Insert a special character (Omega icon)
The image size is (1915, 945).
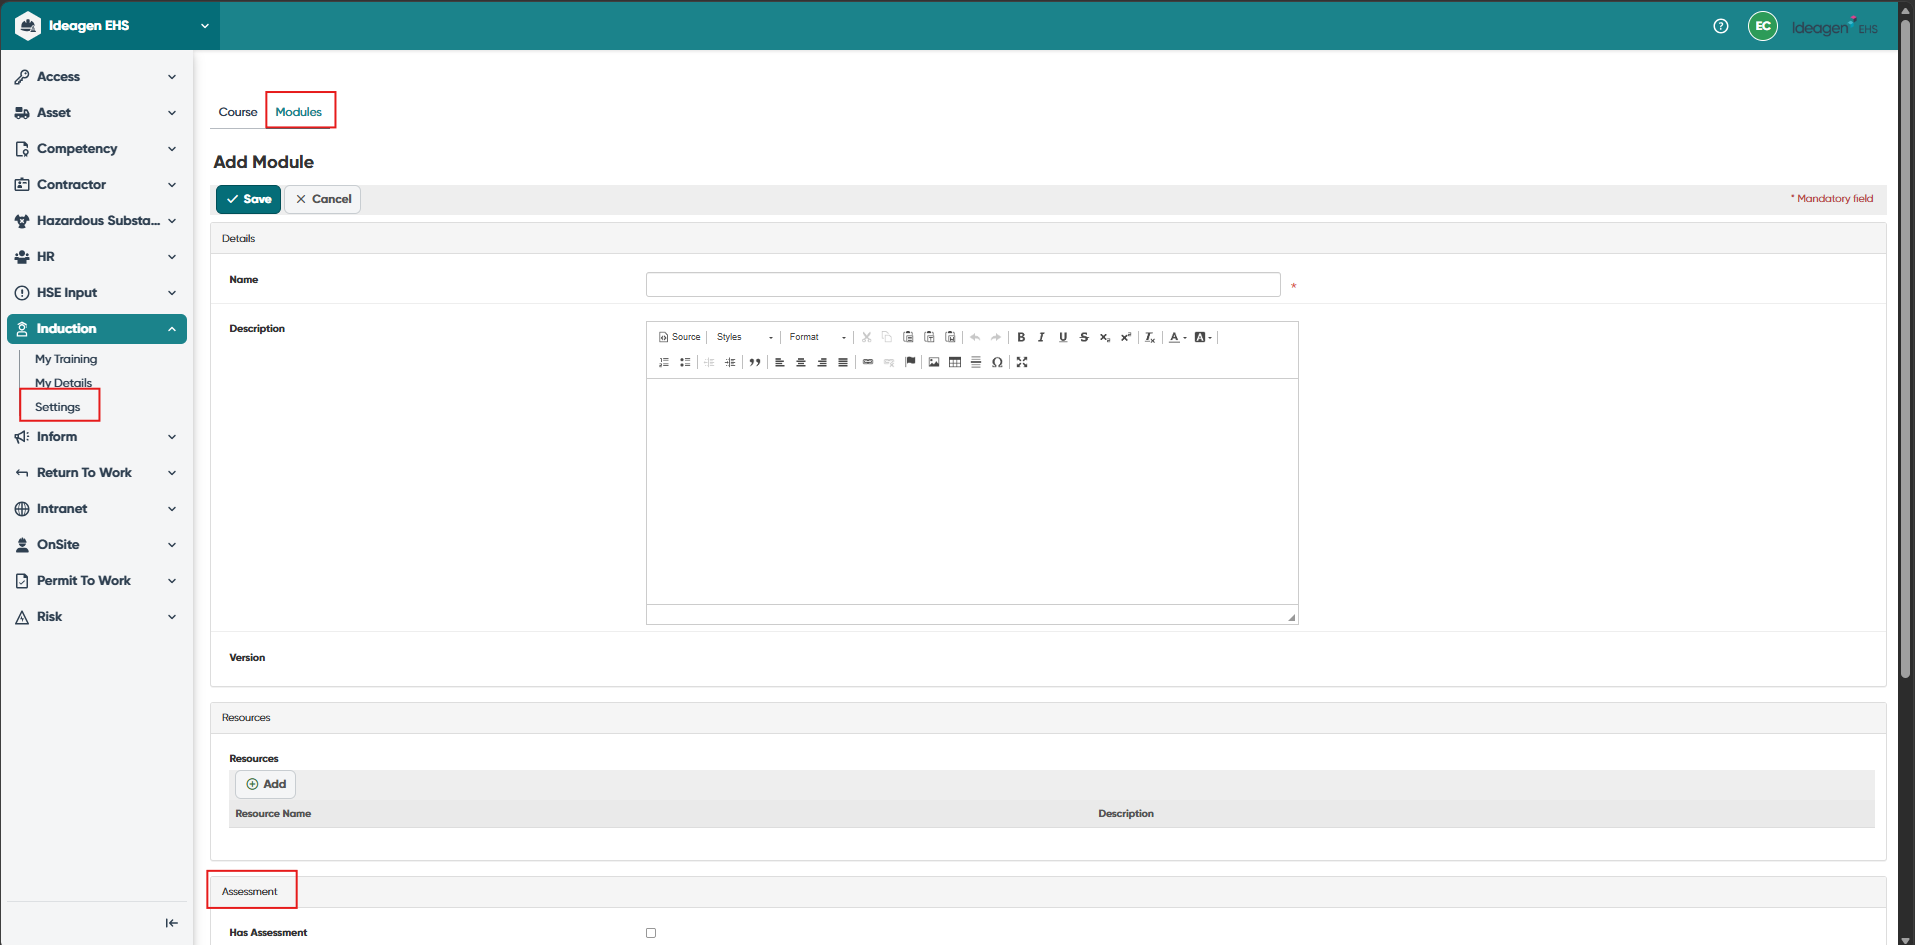pyautogui.click(x=997, y=362)
